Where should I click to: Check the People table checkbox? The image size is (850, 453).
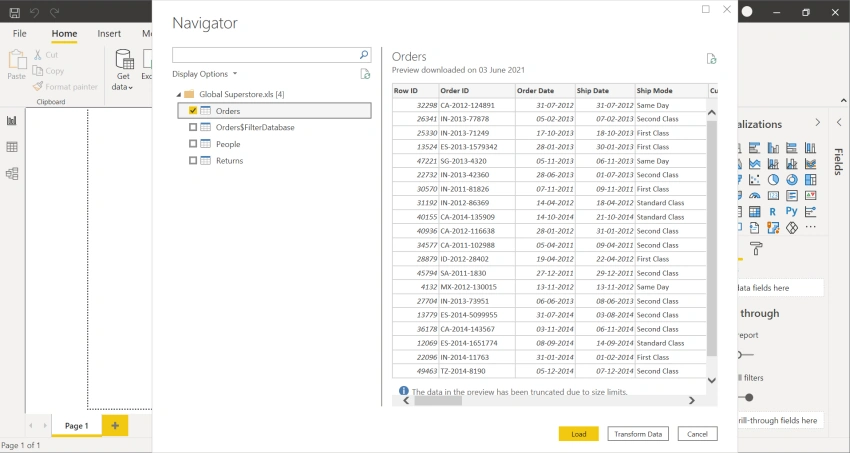[x=193, y=144]
